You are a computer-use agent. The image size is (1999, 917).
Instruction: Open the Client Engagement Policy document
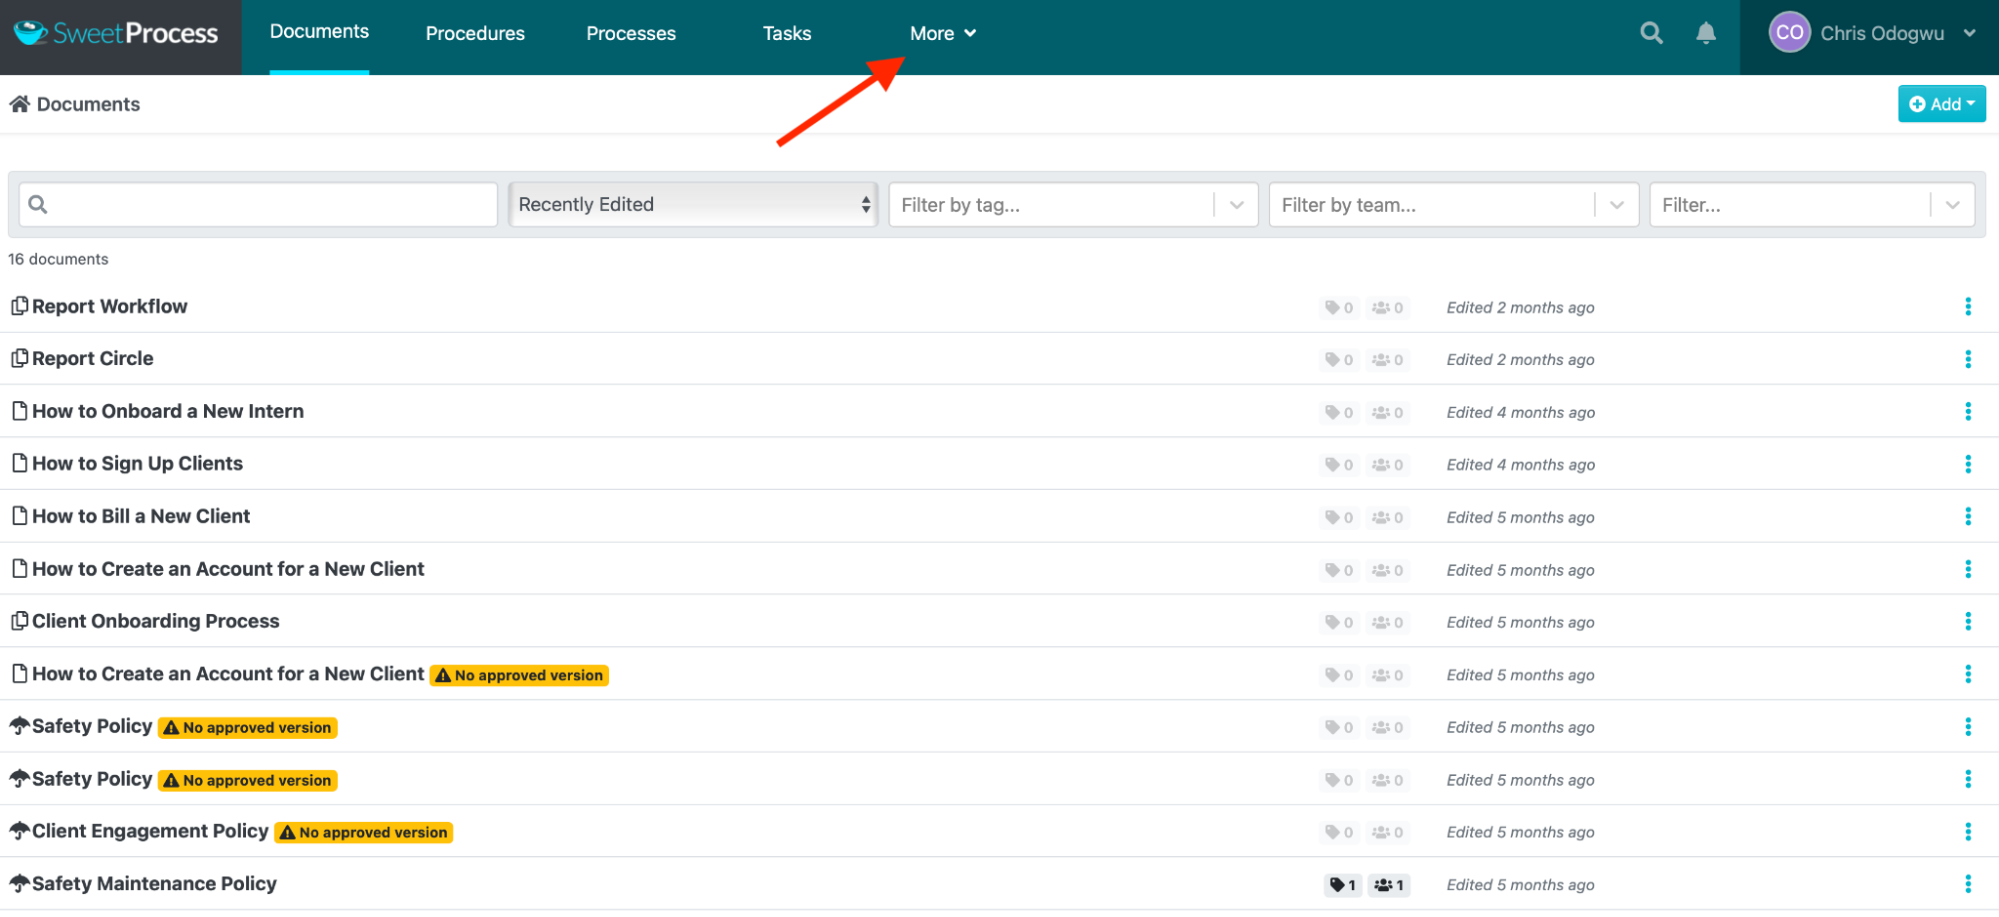(150, 831)
